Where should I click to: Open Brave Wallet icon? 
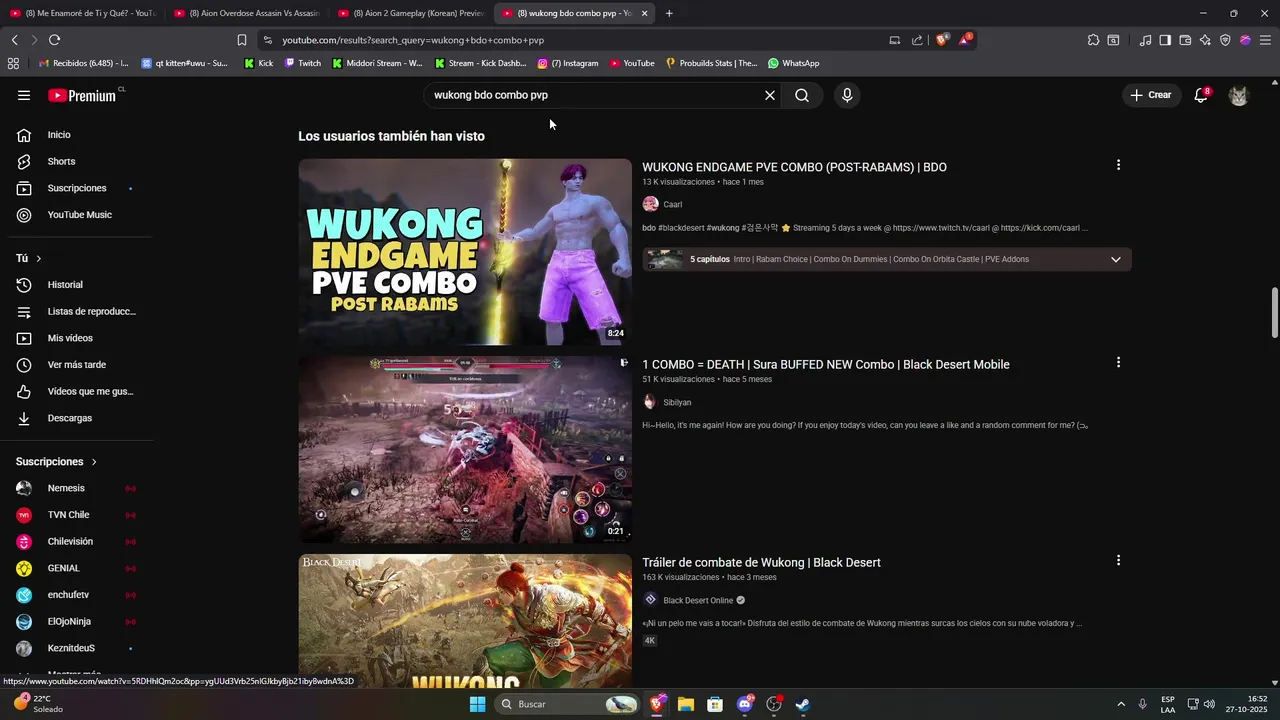pos(1185,40)
